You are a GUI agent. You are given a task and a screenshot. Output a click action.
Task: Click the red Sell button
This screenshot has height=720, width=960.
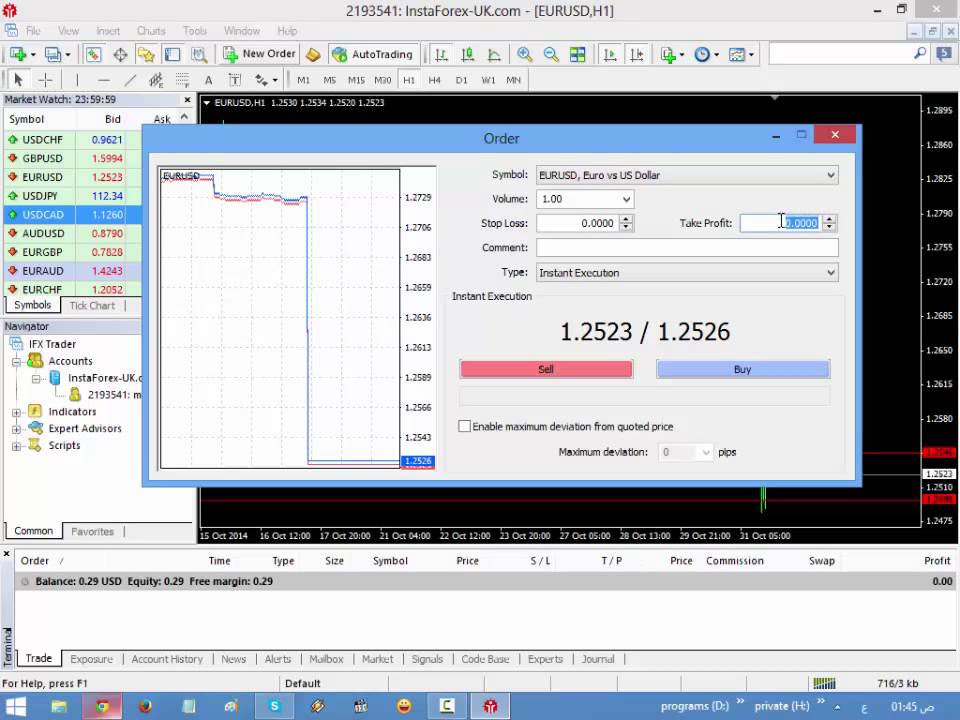click(x=546, y=369)
